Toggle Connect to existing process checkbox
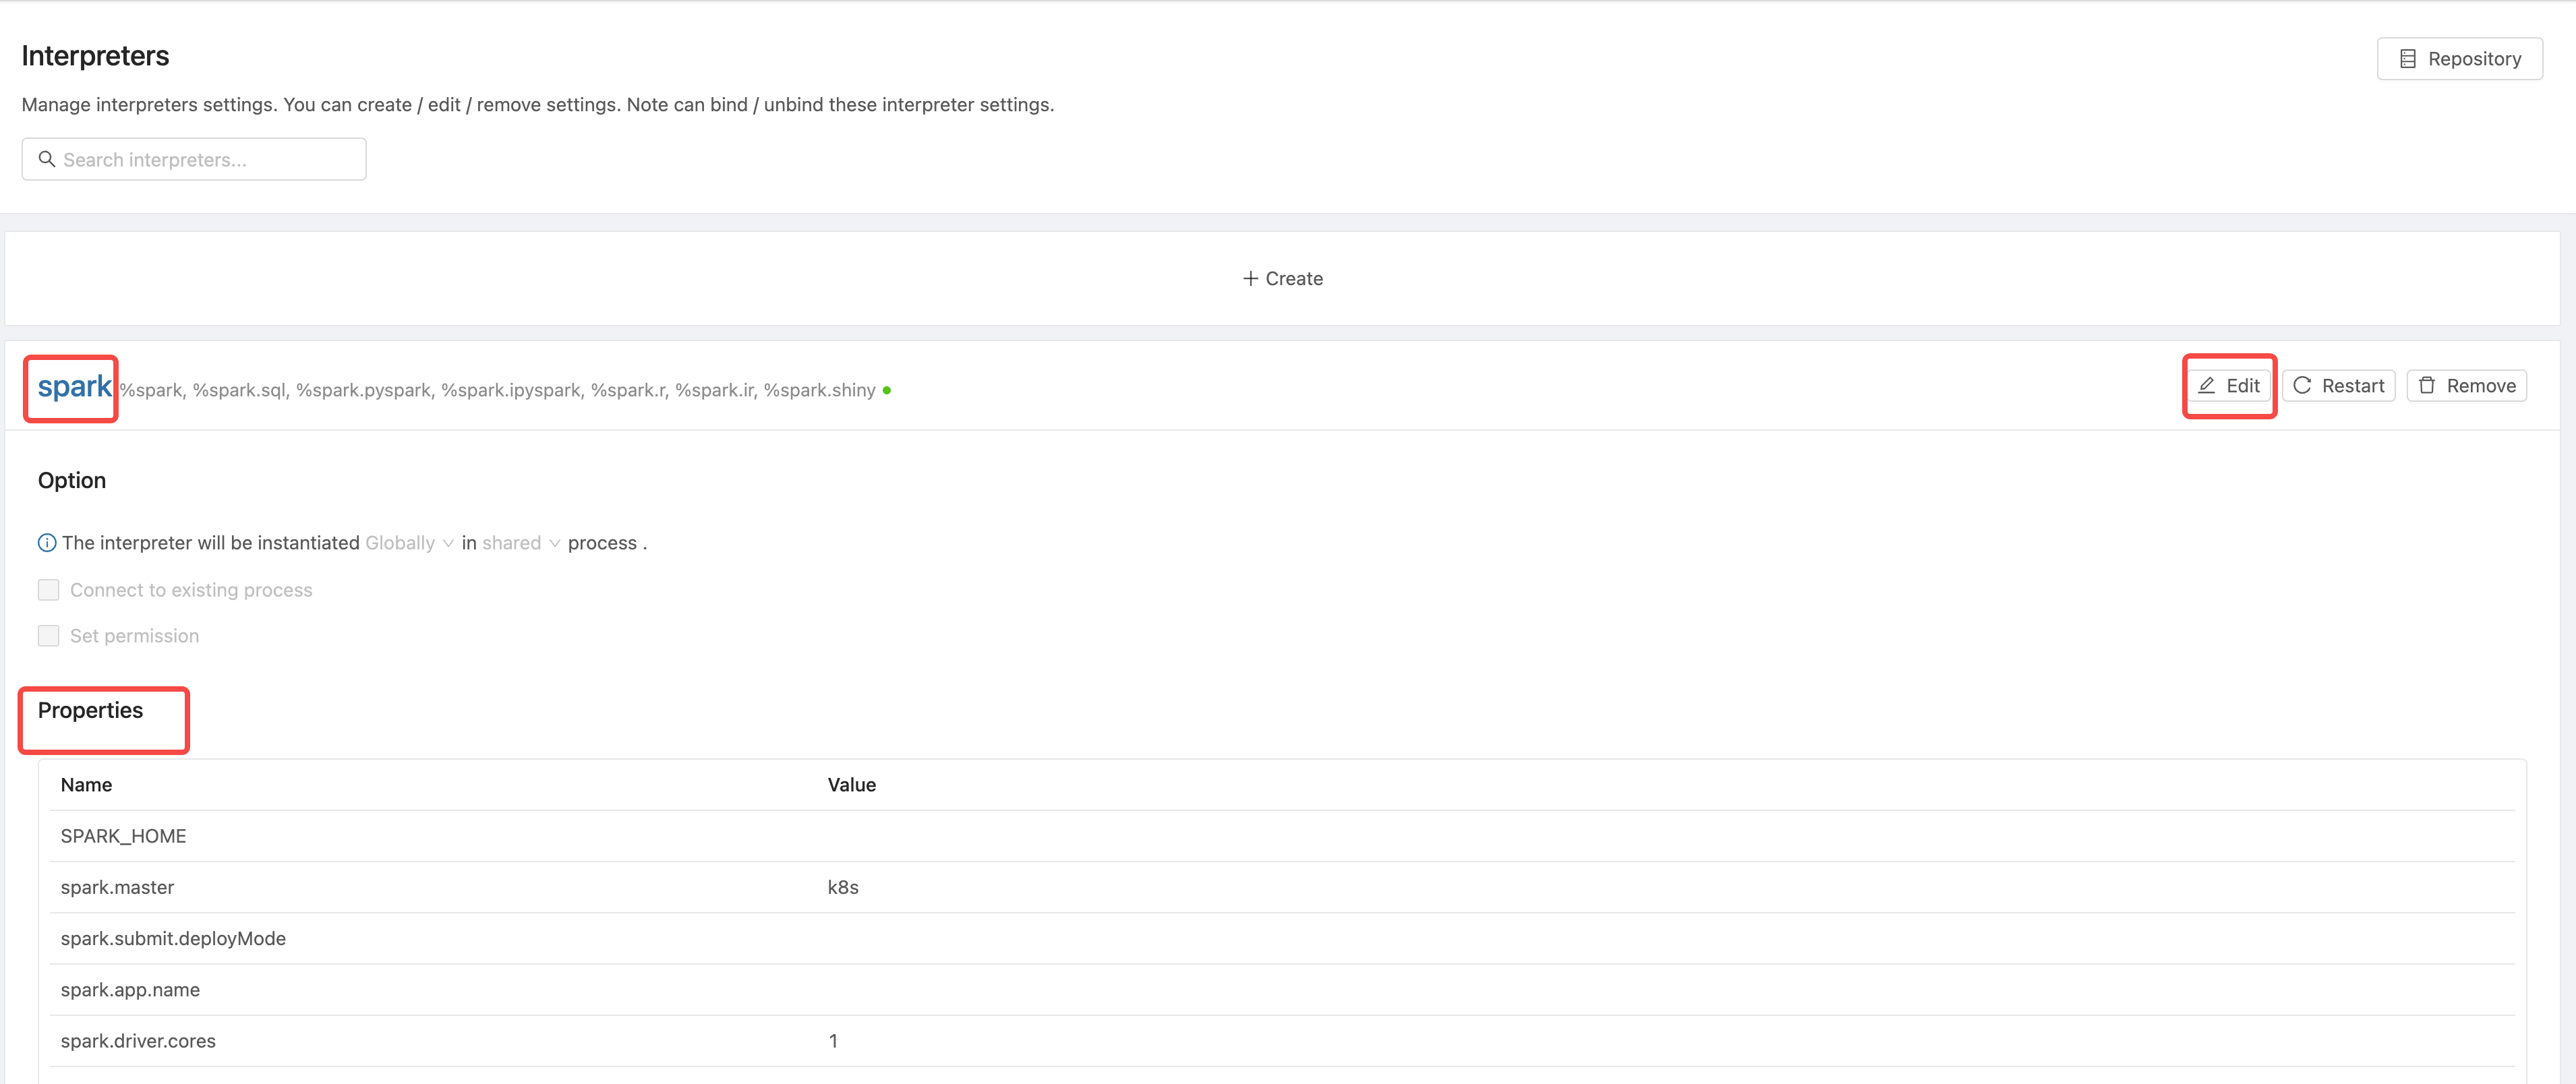This screenshot has width=2576, height=1084. [x=48, y=590]
